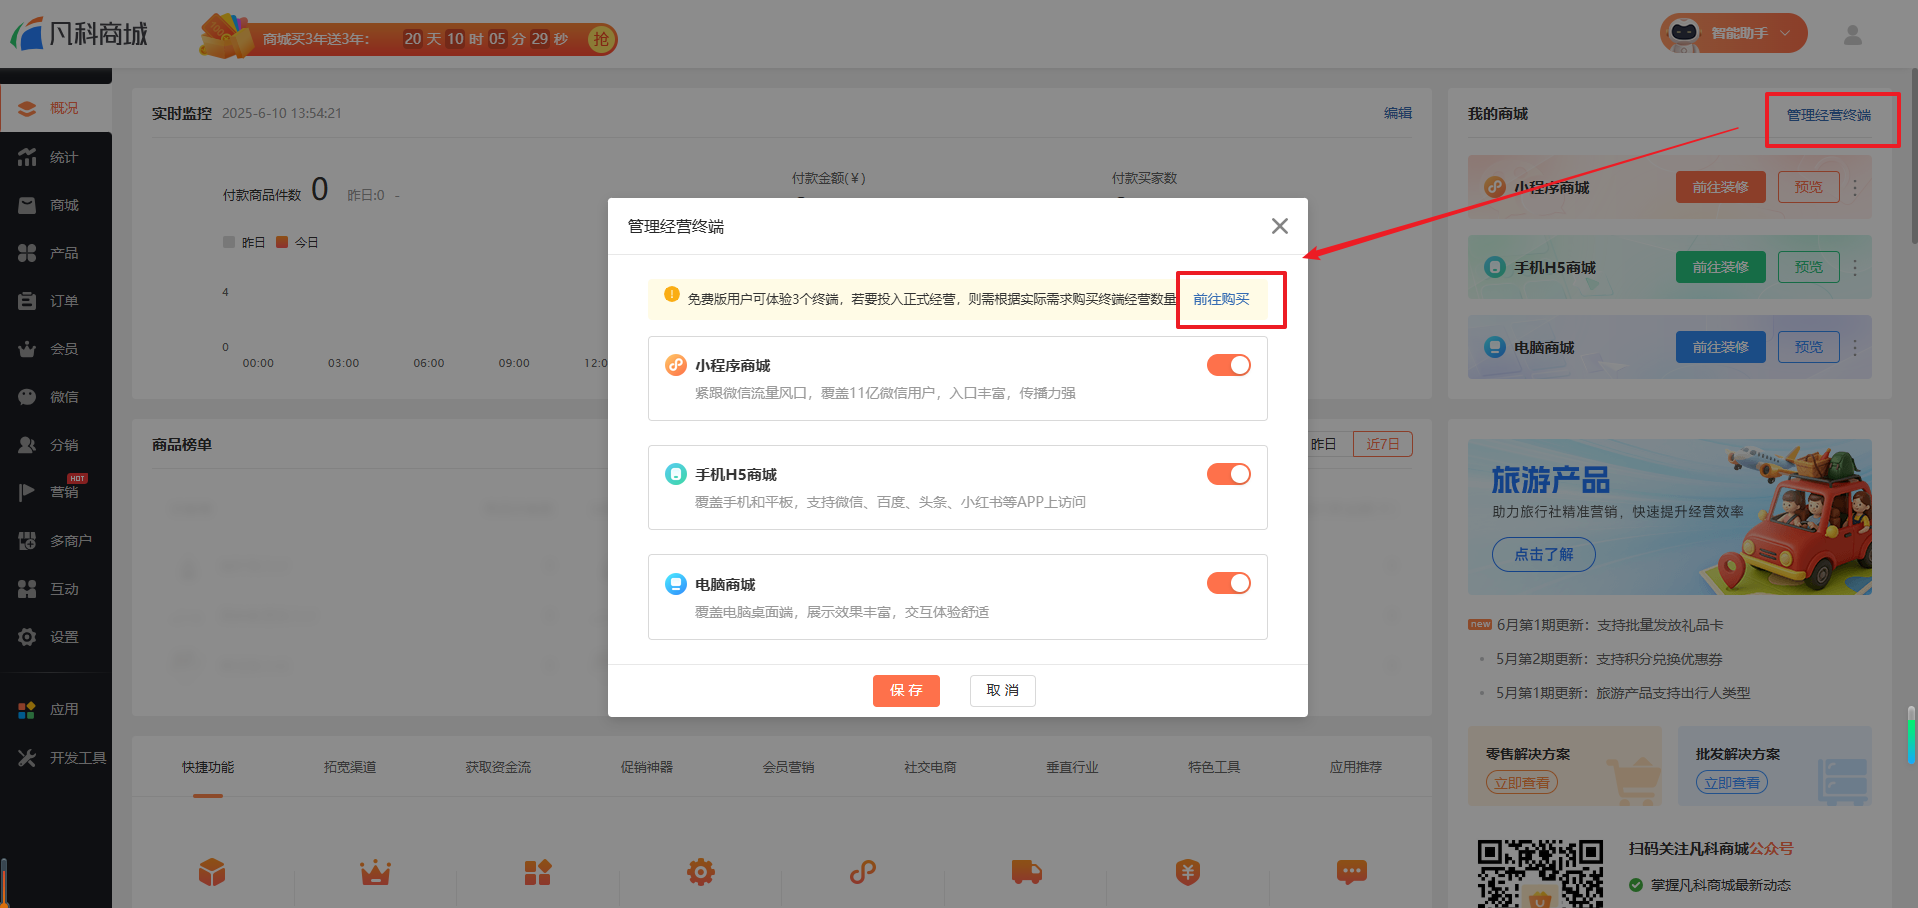Click the 管理经营终端 link
The height and width of the screenshot is (908, 1918).
(x=1829, y=115)
